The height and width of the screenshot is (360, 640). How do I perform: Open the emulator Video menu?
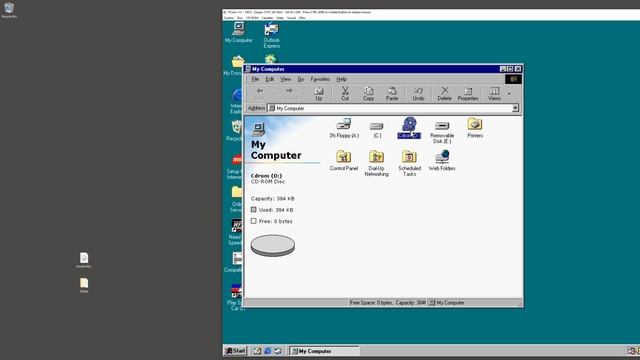point(280,18)
